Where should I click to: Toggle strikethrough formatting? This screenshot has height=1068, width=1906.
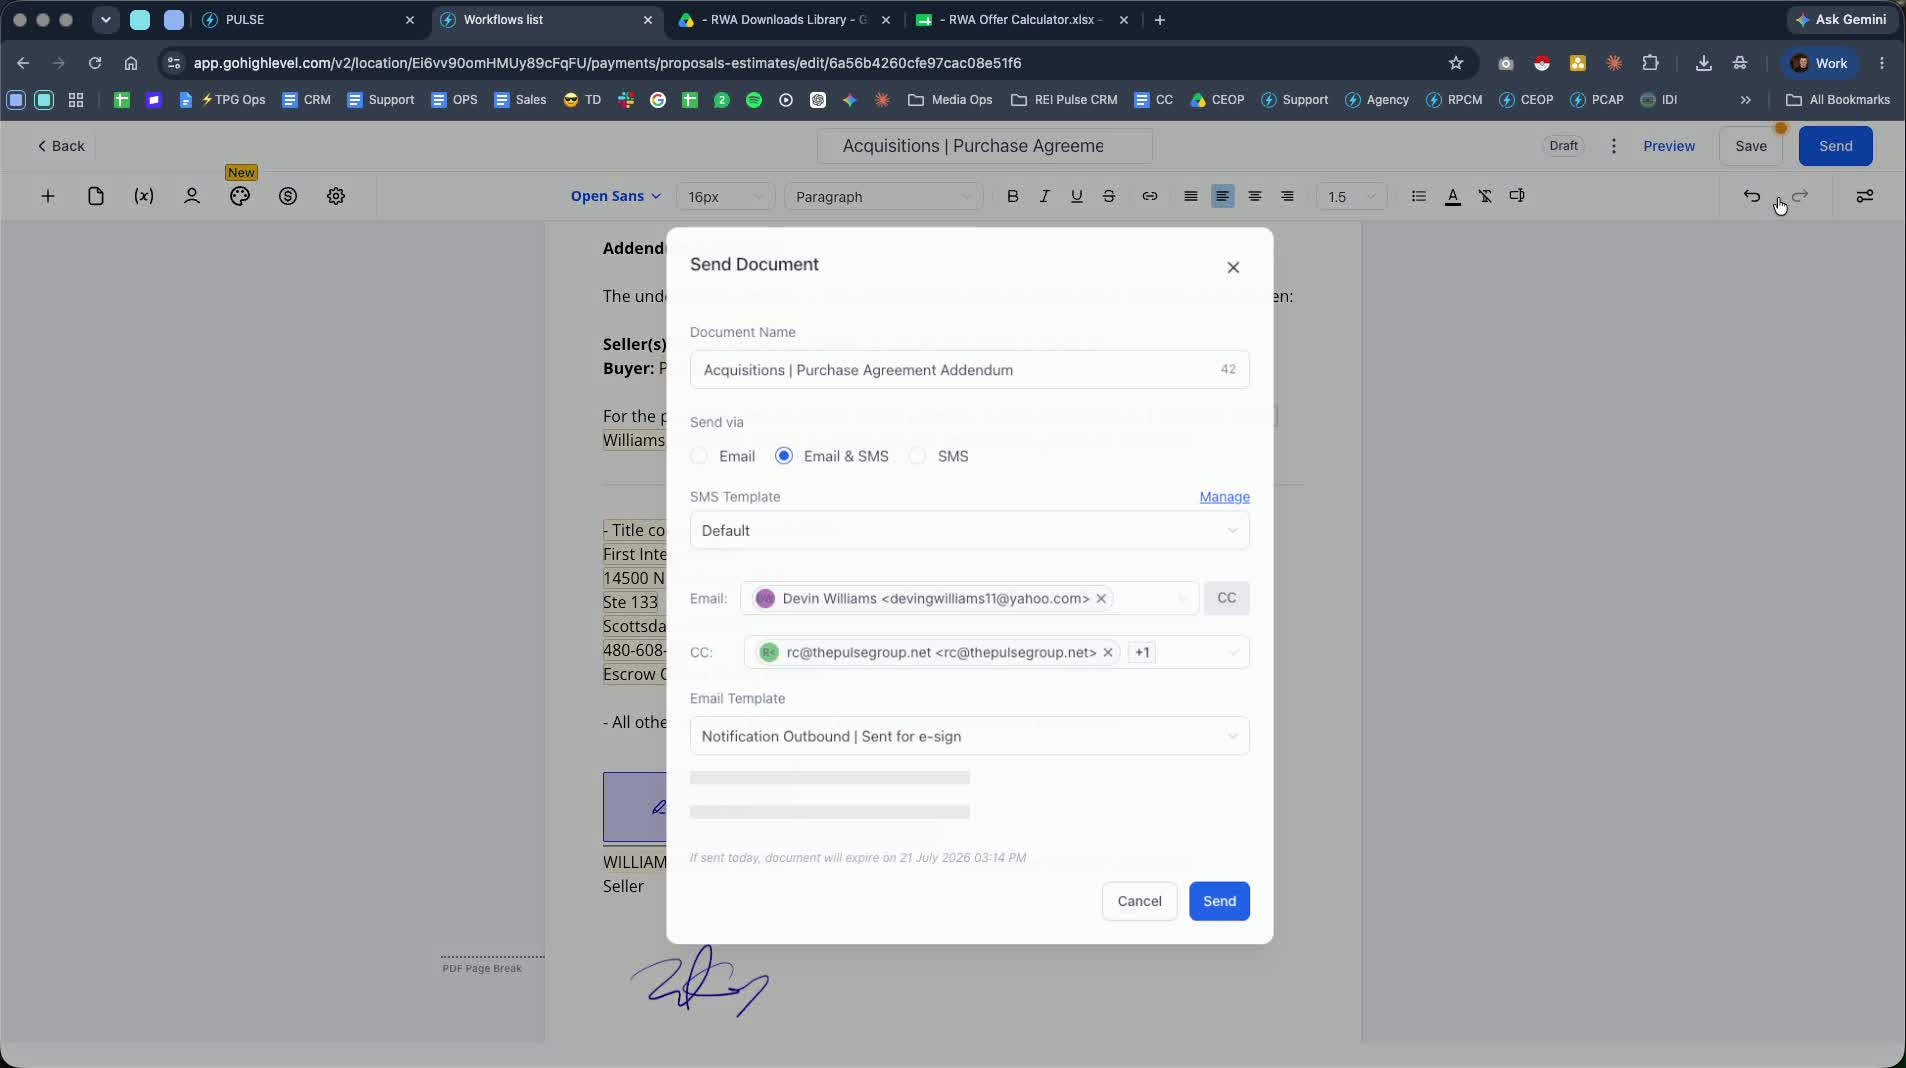[1109, 196]
